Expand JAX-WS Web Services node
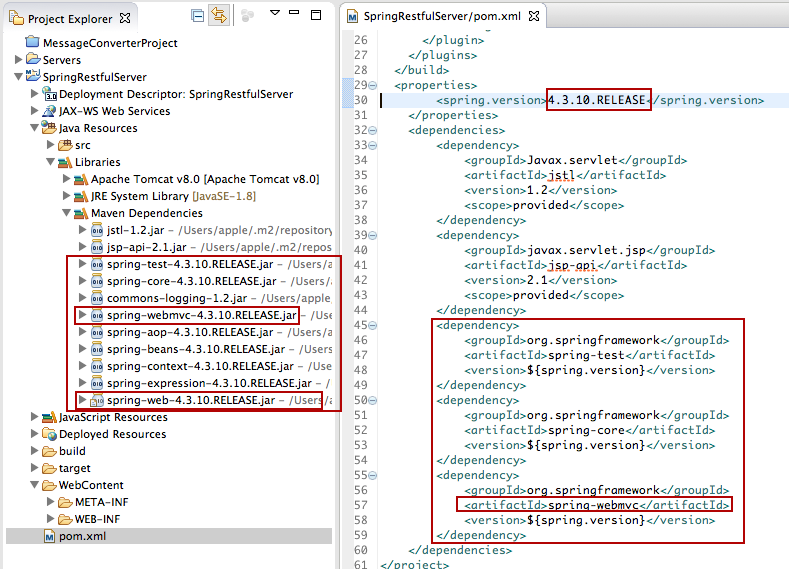789x569 pixels. point(35,111)
